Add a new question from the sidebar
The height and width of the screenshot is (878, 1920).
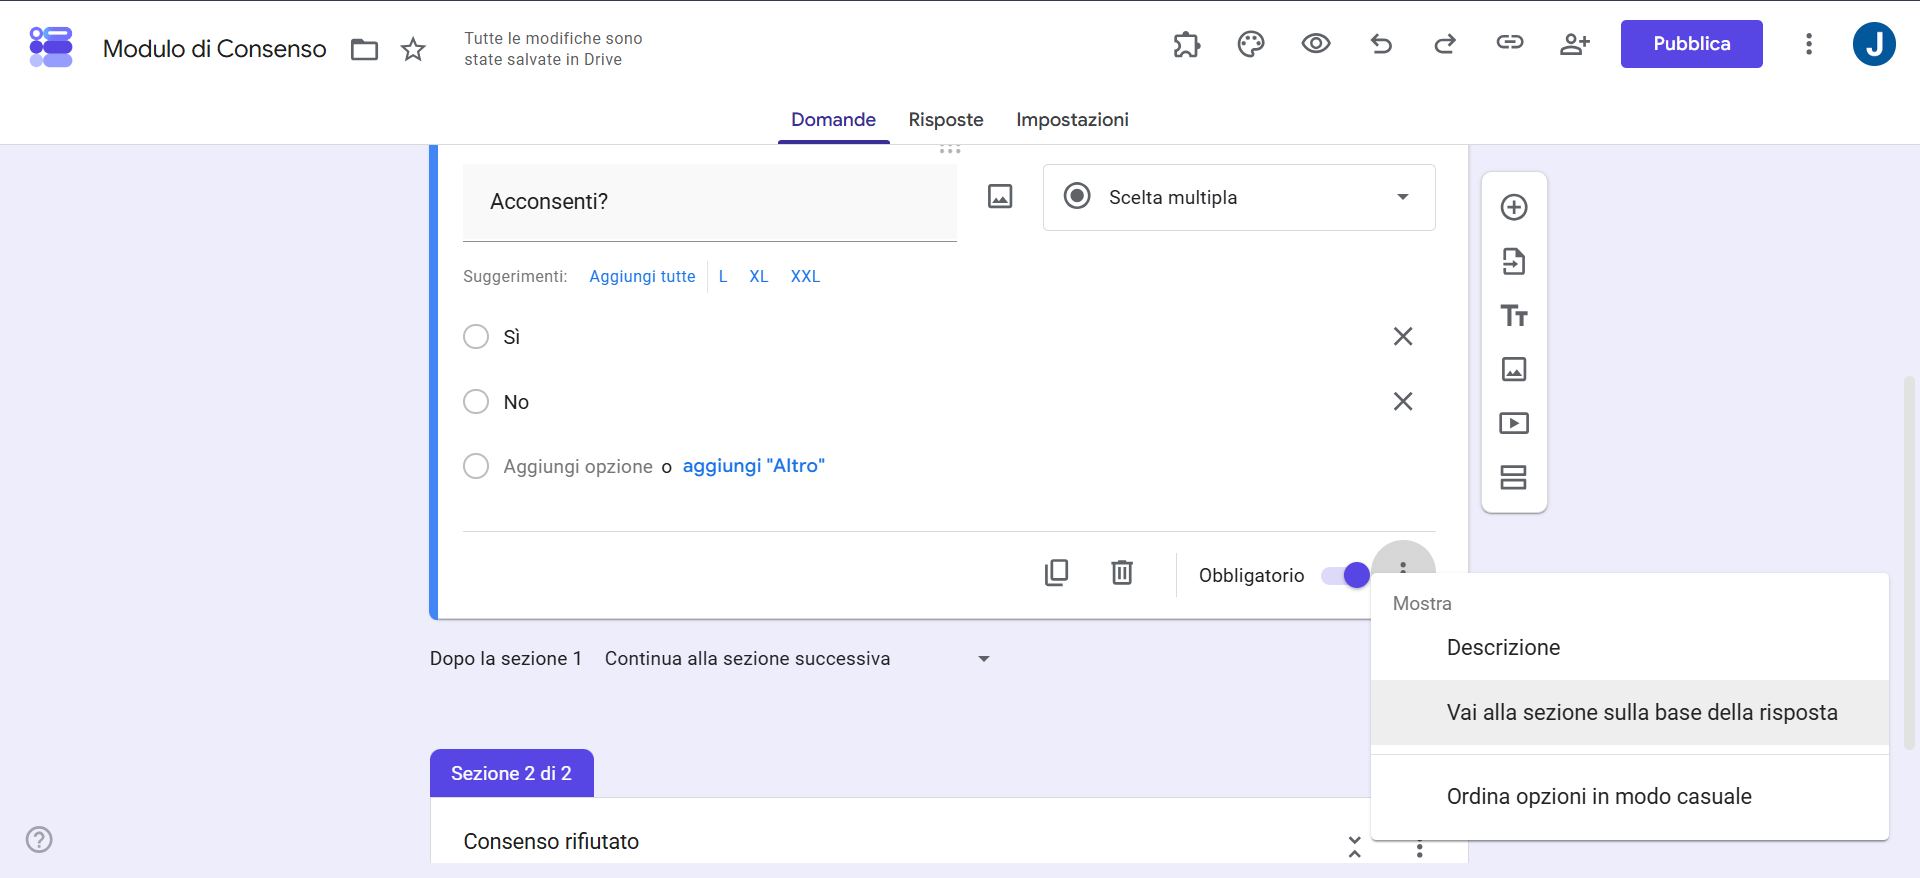coord(1514,207)
